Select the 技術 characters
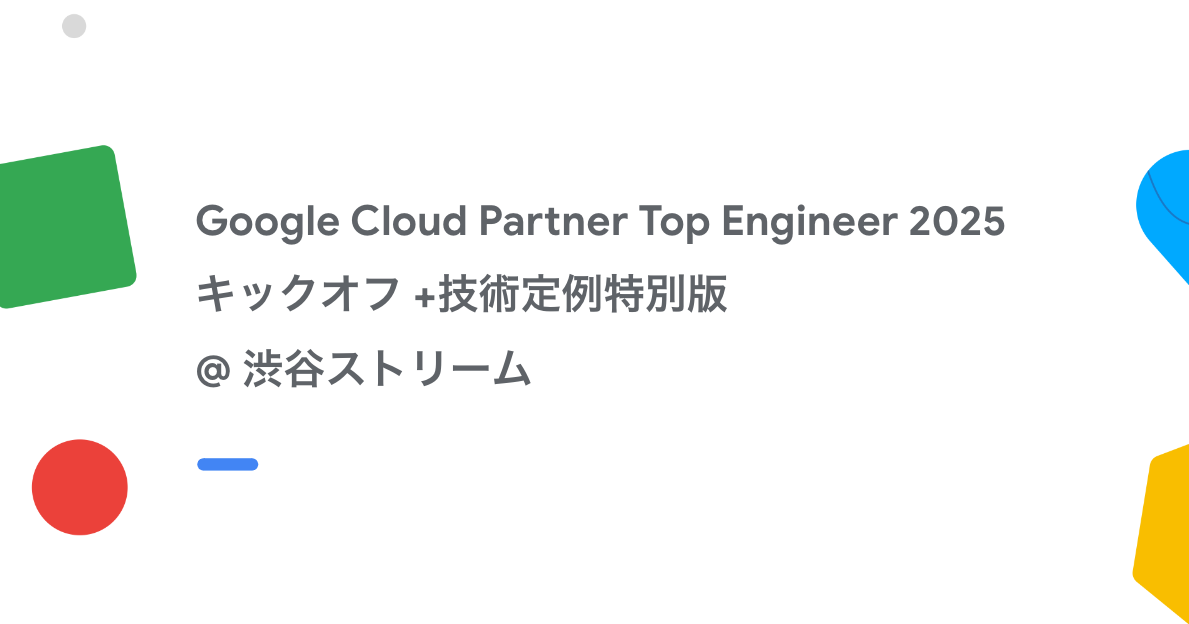Viewport: 1189px width, 624px height. (478, 294)
